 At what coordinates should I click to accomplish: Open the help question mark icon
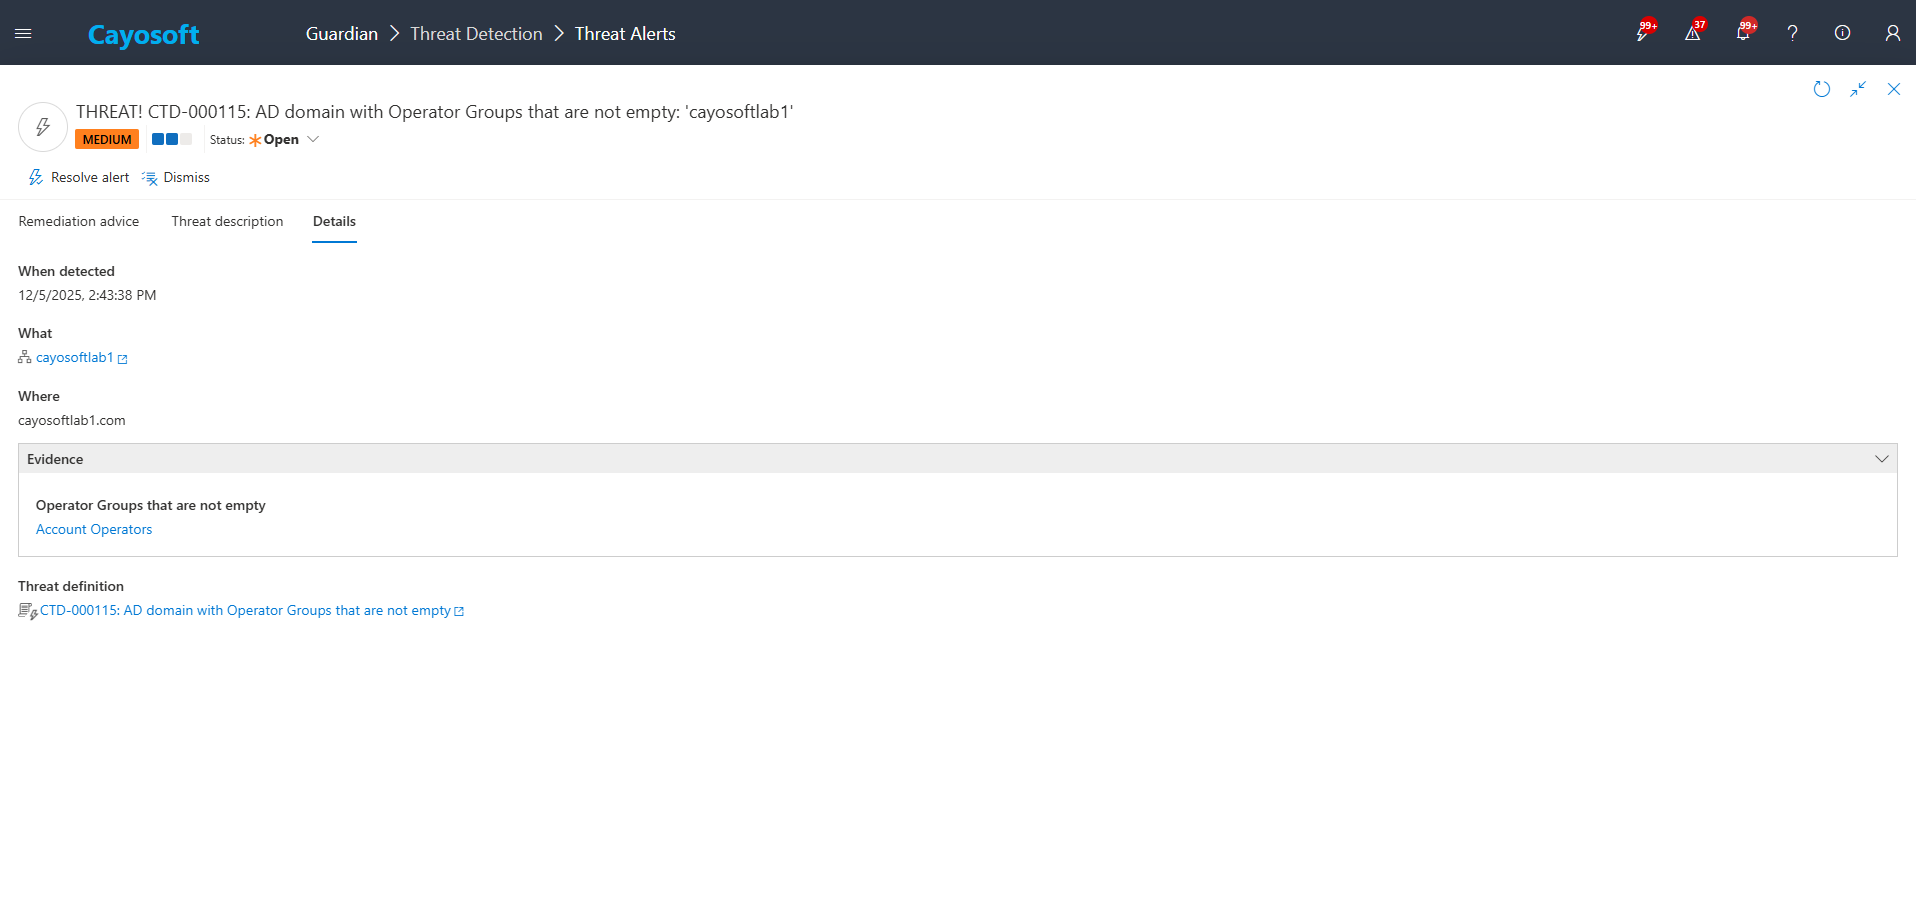[1792, 34]
